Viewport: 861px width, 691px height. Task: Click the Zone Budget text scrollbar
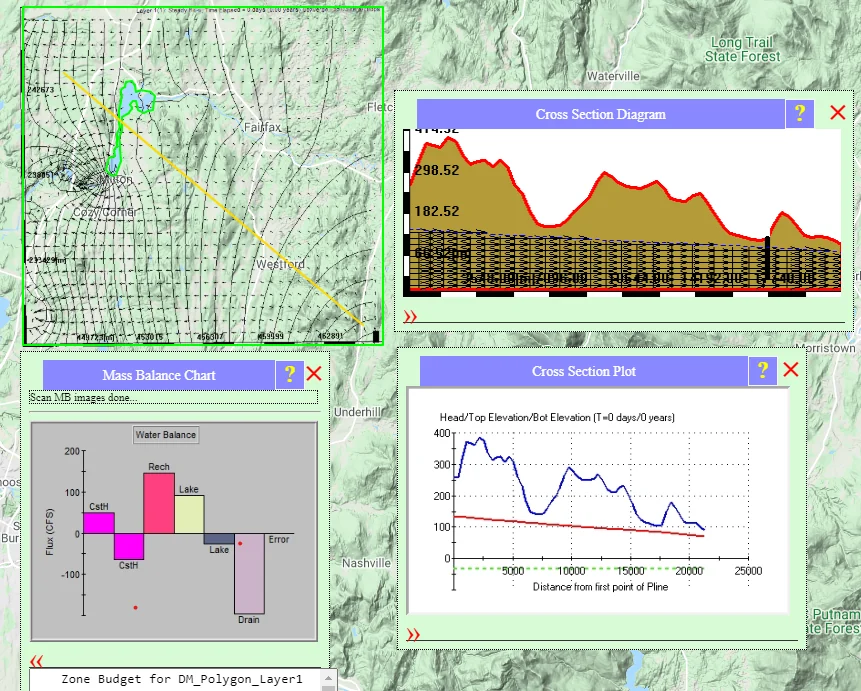pyautogui.click(x=328, y=679)
